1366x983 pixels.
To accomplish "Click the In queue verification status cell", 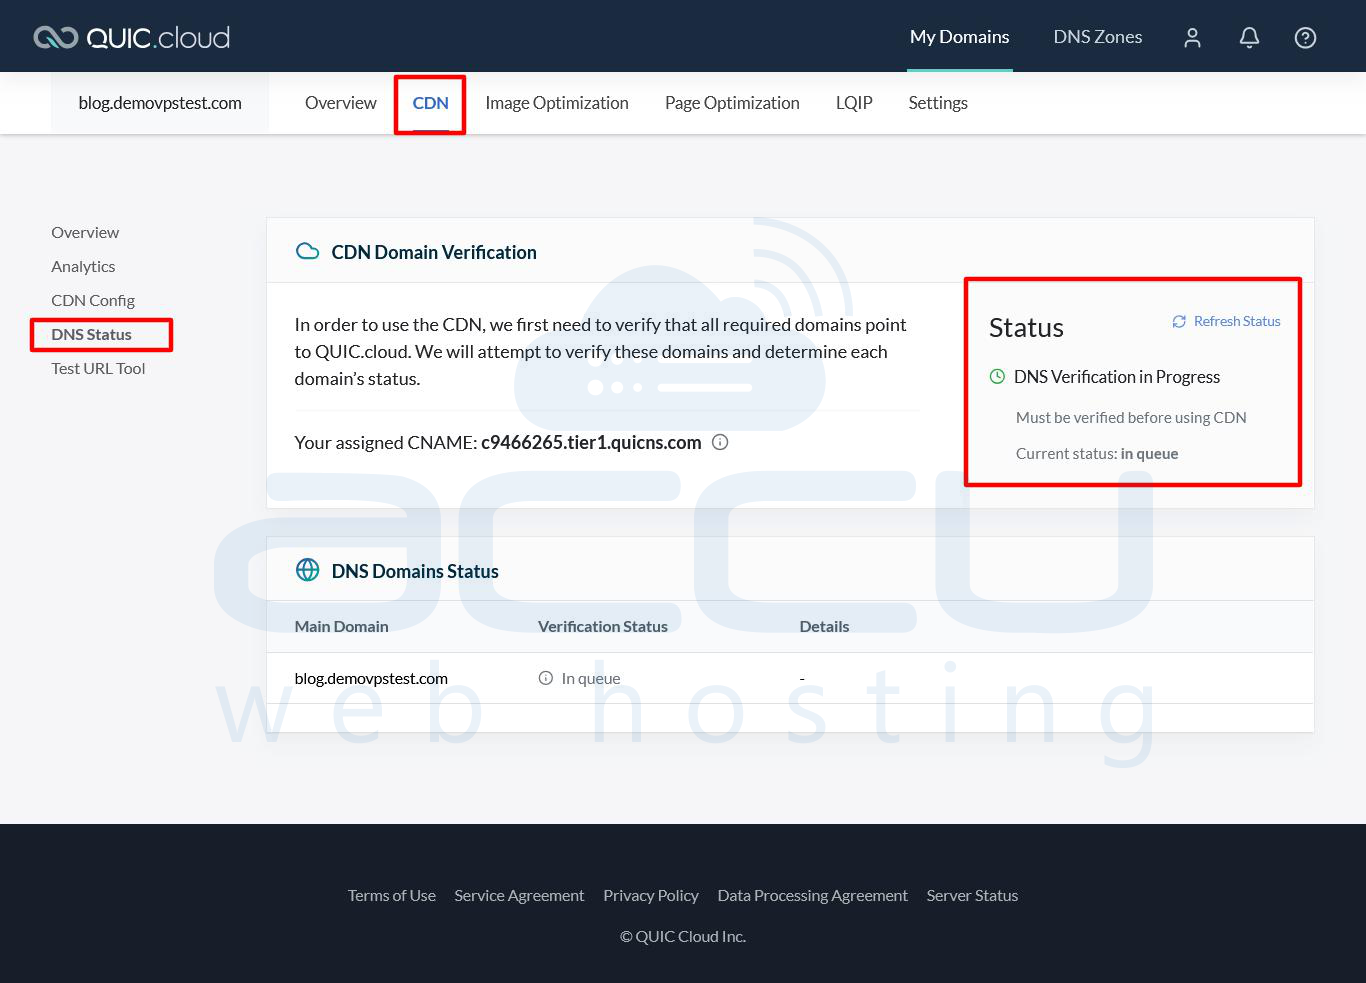I will pyautogui.click(x=591, y=678).
